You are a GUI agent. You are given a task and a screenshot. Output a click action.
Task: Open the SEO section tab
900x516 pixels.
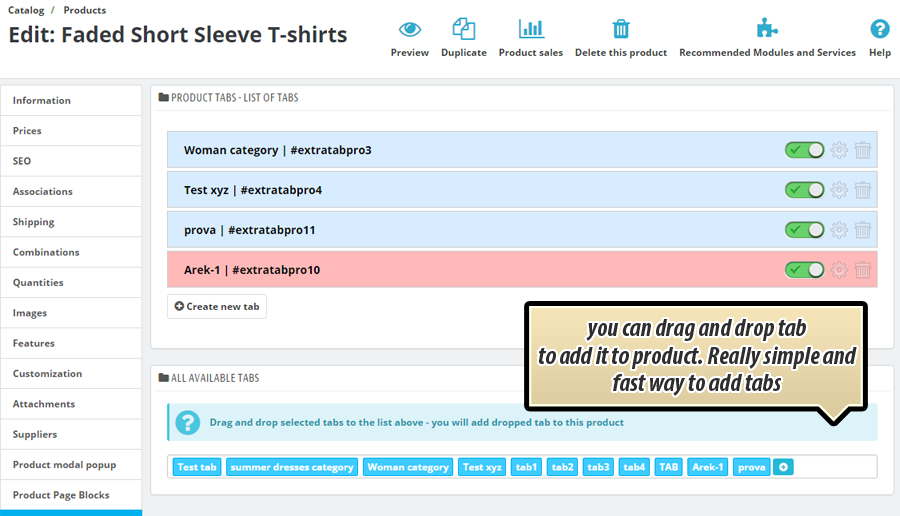tap(71, 161)
